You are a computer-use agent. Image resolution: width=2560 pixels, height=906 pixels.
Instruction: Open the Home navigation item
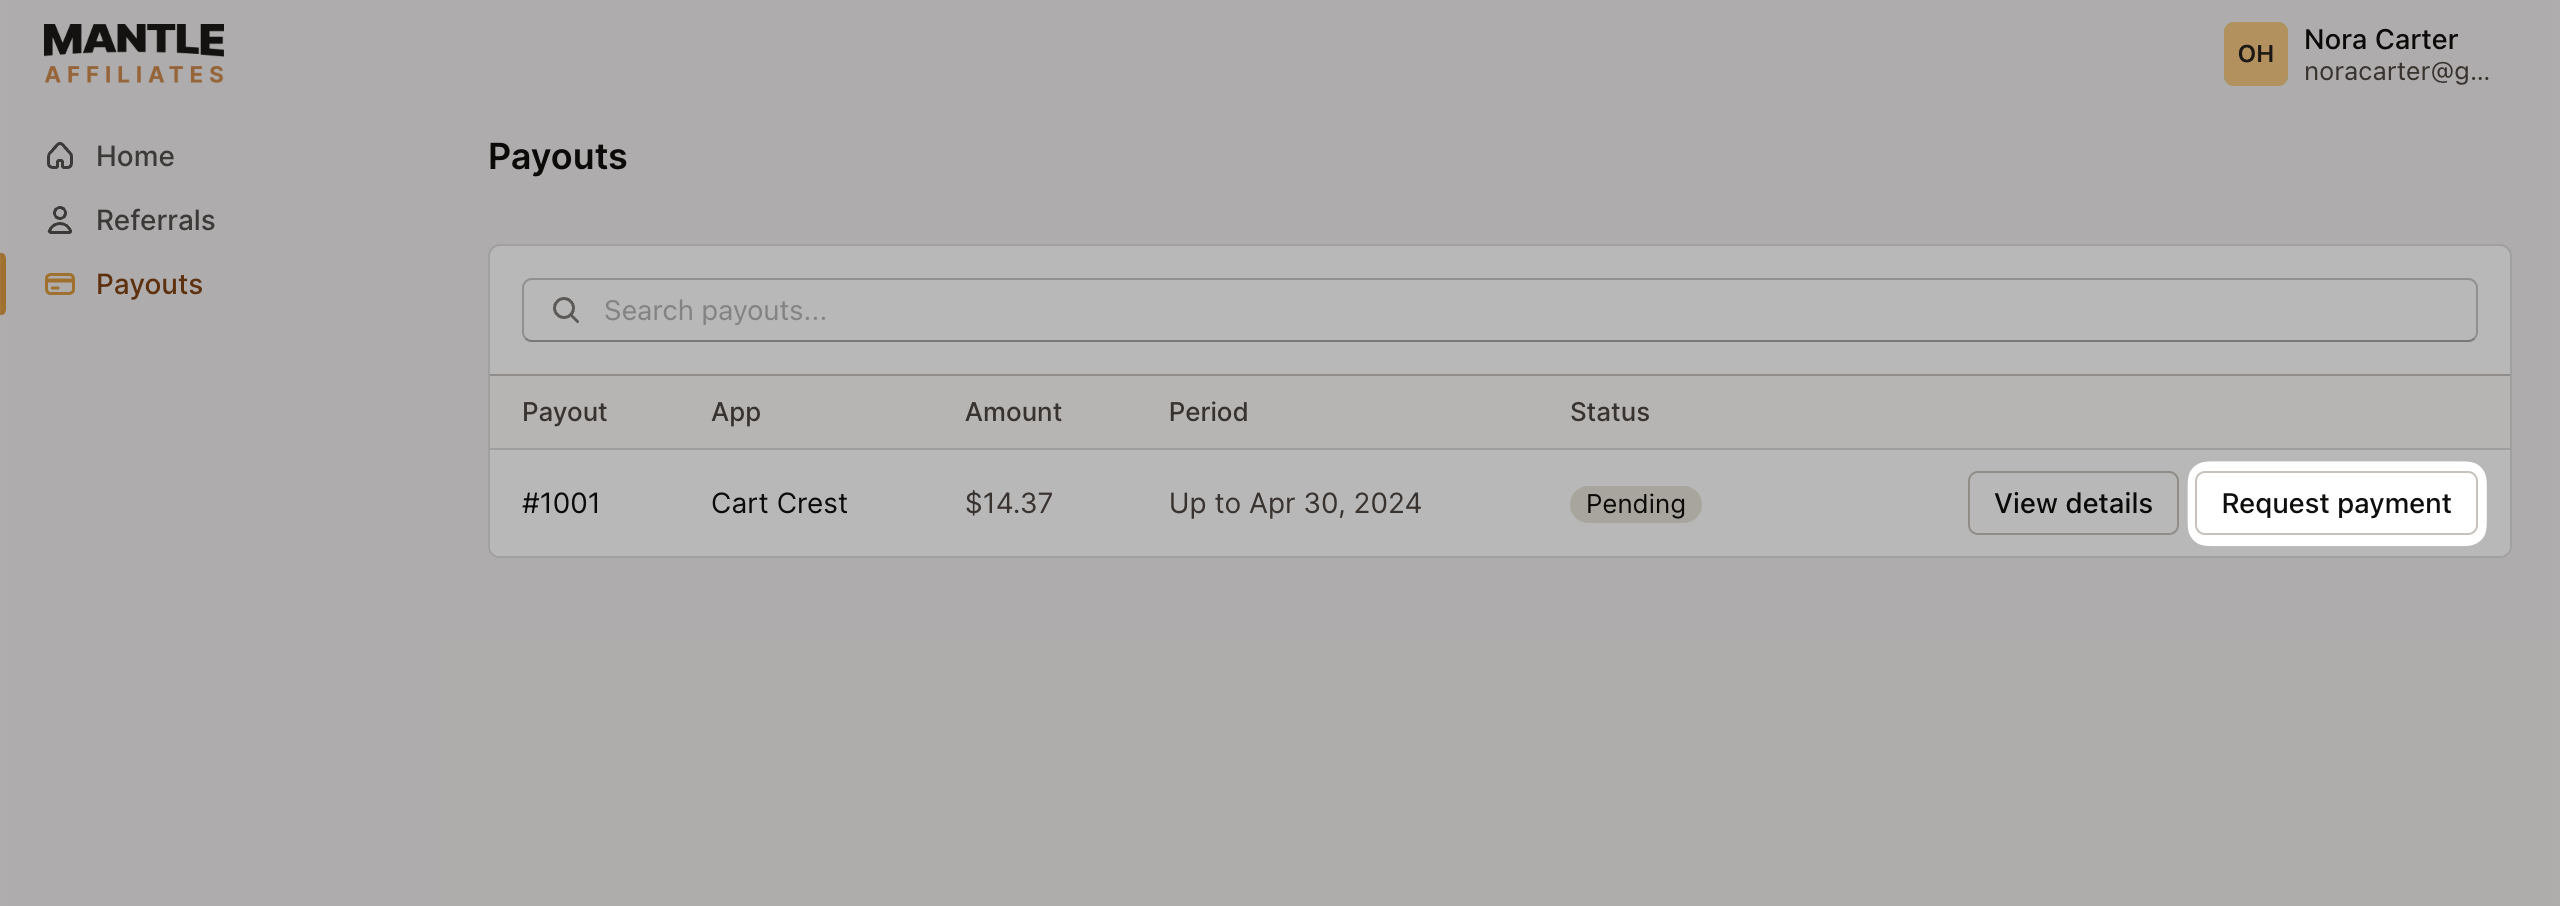pos(134,156)
